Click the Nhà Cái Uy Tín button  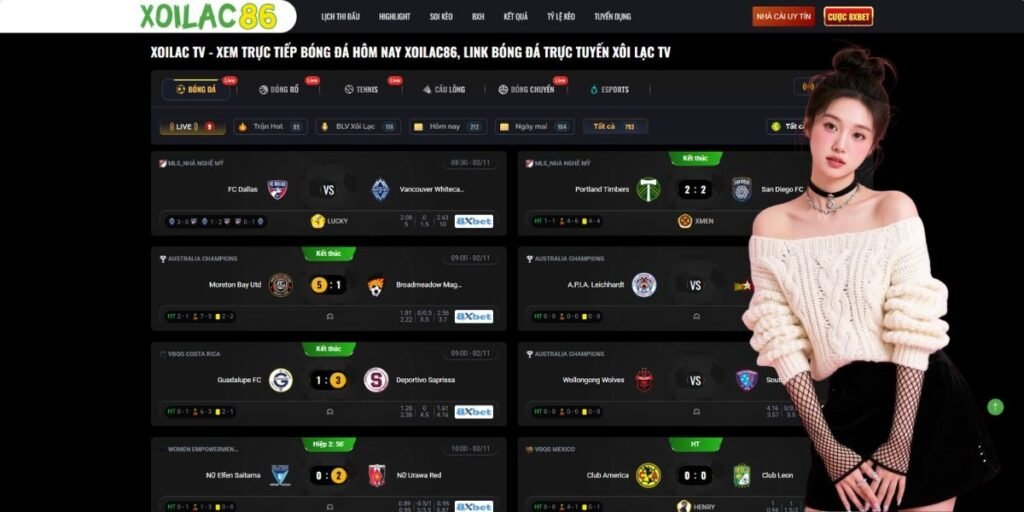[784, 16]
